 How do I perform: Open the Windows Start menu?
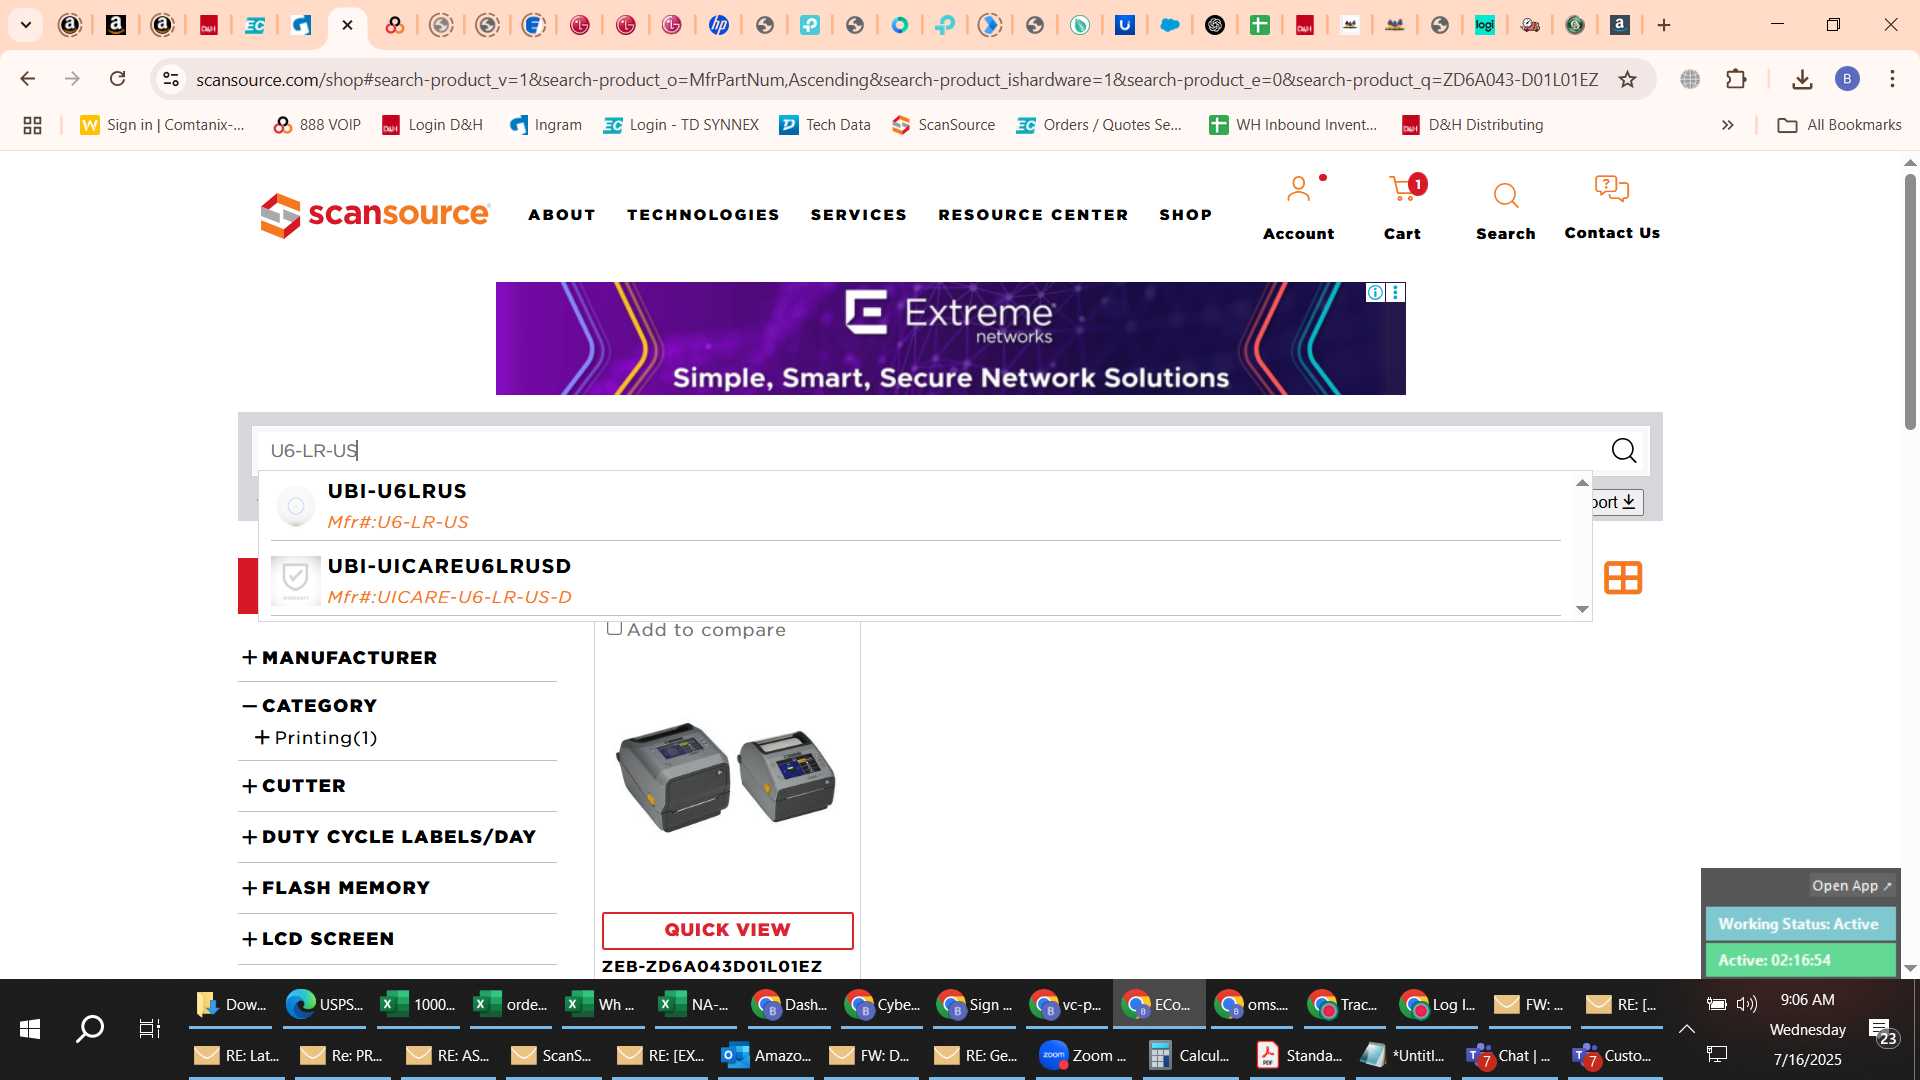pyautogui.click(x=30, y=1028)
